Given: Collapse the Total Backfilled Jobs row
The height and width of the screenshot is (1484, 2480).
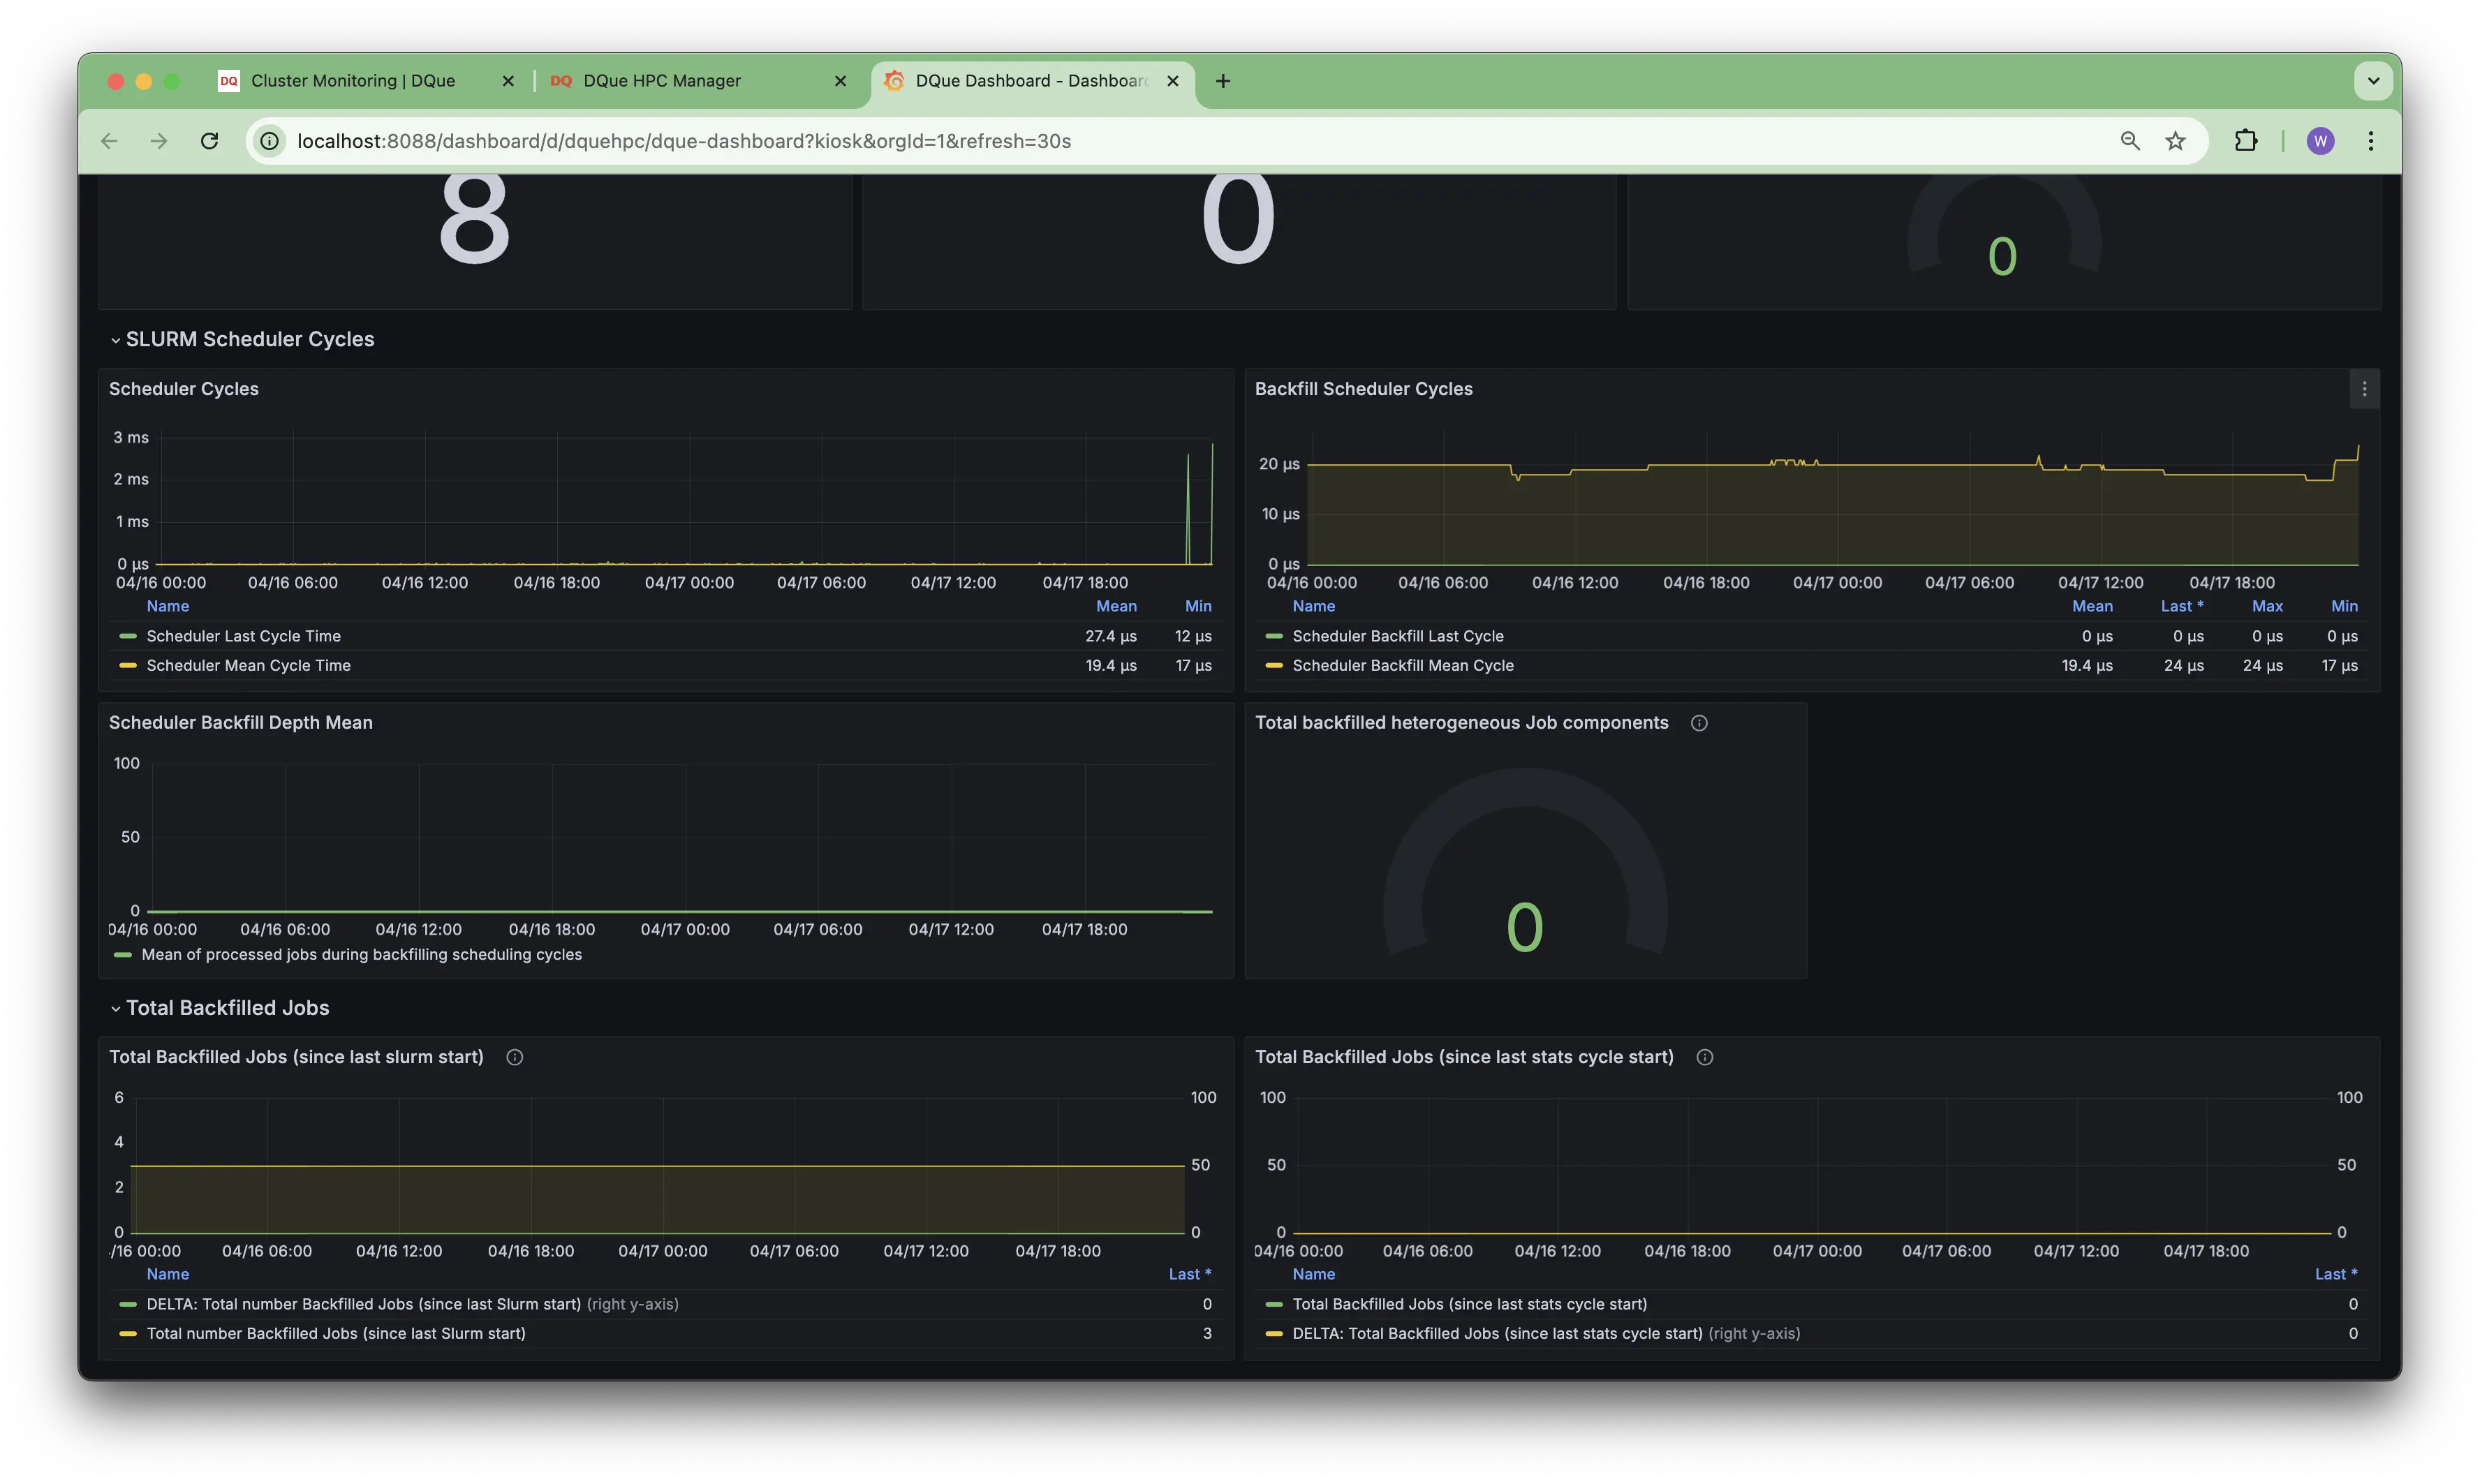Looking at the screenshot, I should [x=227, y=1008].
